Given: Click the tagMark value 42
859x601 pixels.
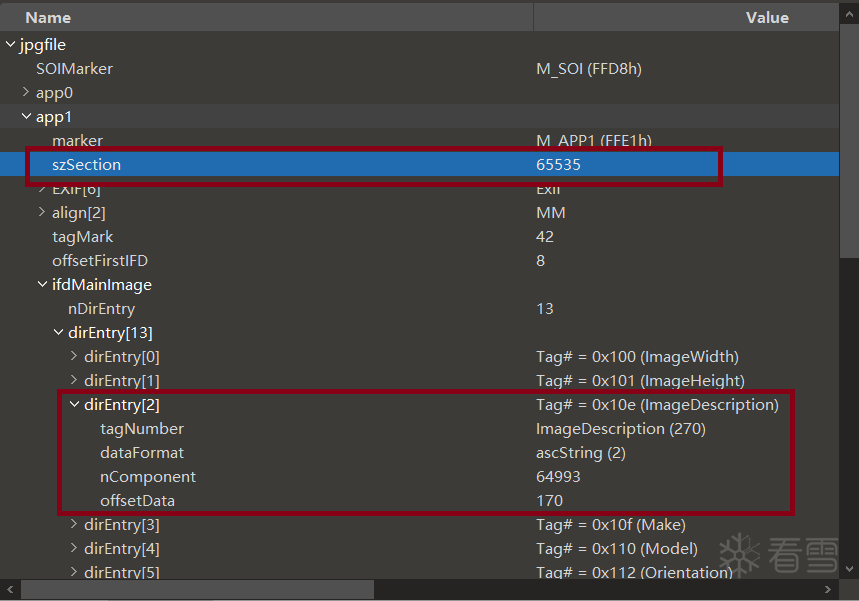Looking at the screenshot, I should tap(545, 237).
